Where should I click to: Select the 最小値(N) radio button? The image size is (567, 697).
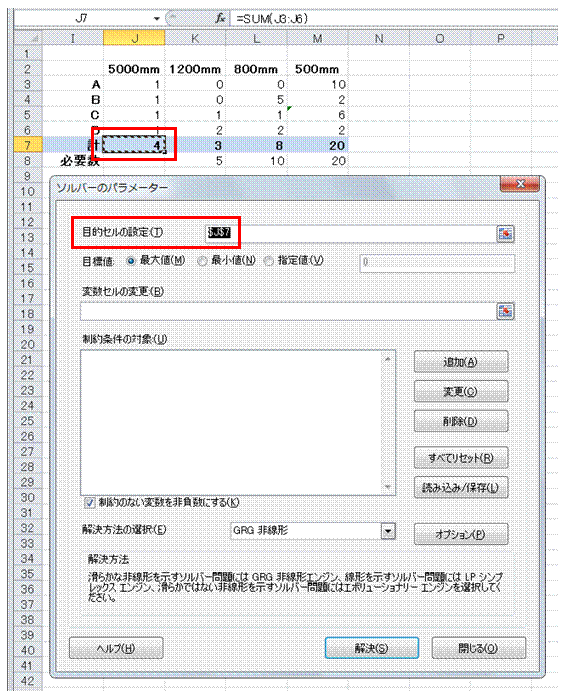pyautogui.click(x=202, y=261)
